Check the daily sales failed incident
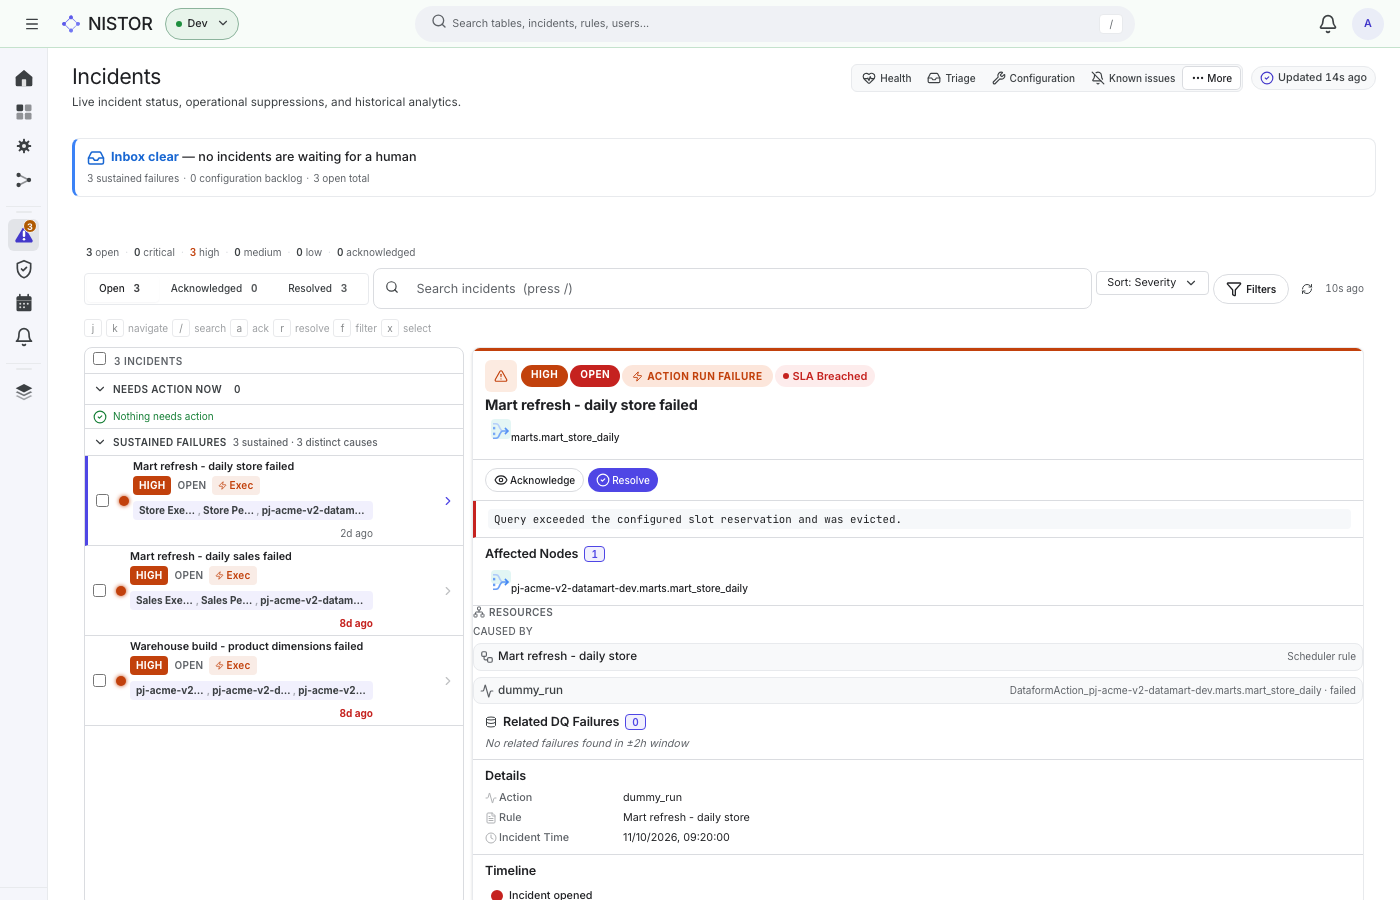 click(99, 591)
